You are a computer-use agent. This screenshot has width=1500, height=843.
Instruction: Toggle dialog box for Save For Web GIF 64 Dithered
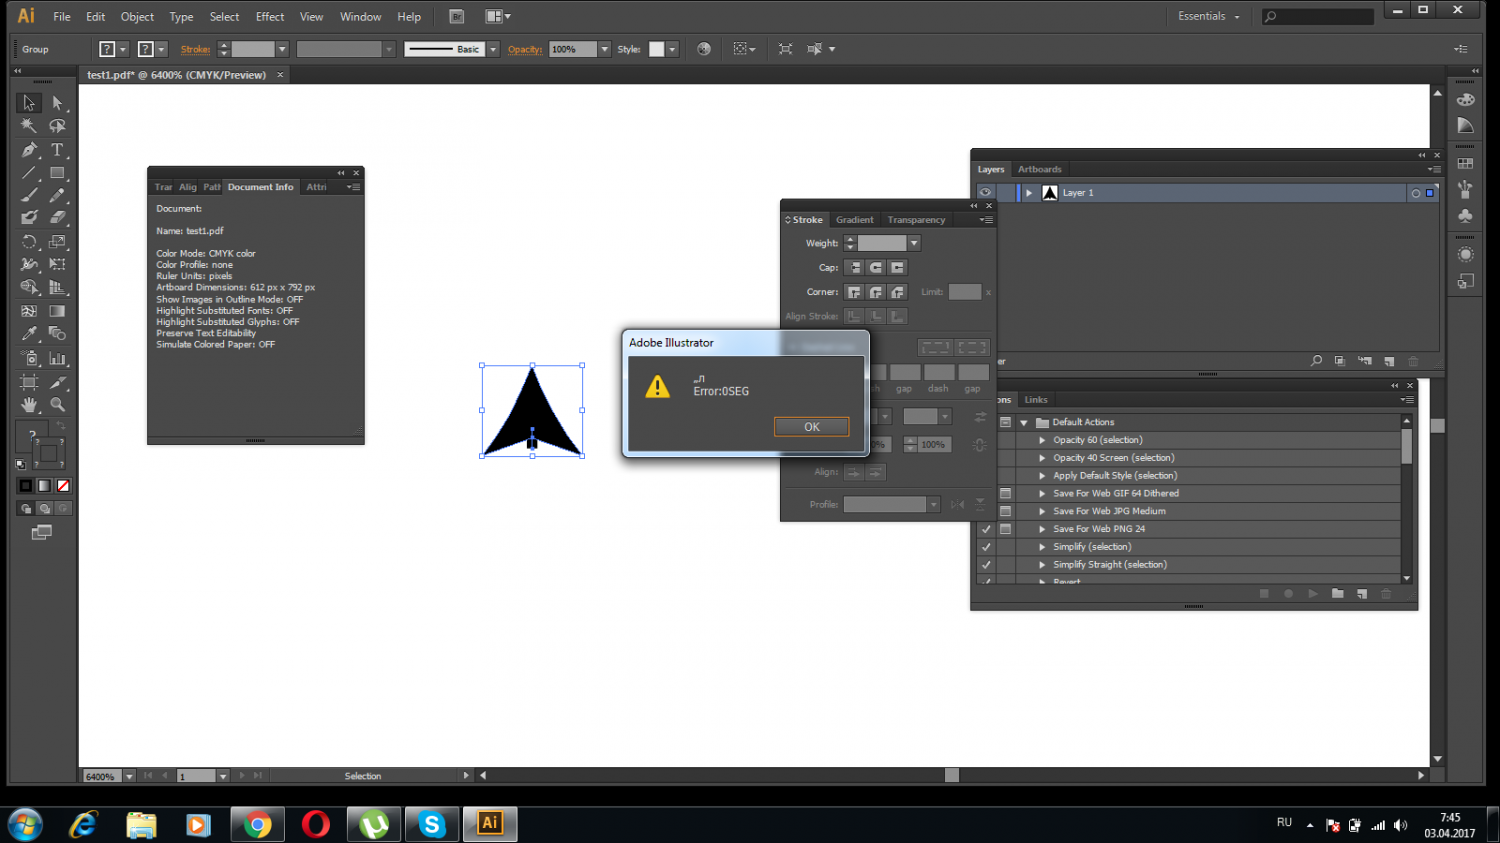1005,493
